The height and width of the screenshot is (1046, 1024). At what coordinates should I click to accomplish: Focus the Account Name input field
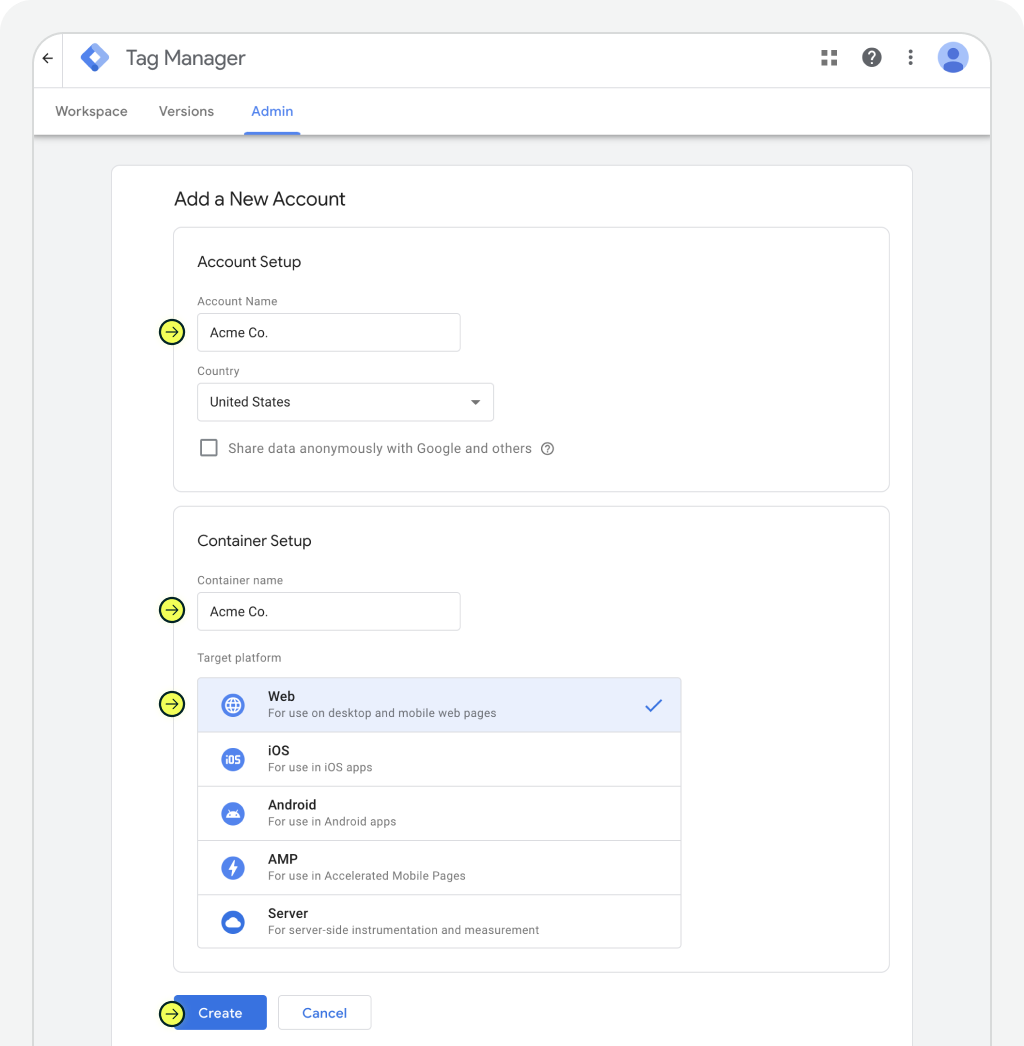point(329,332)
